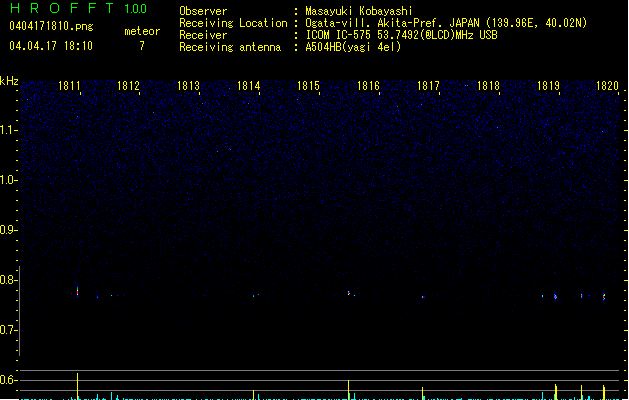The height and width of the screenshot is (400, 629).
Task: Click the 1813 time axis marker
Action: 188,86
